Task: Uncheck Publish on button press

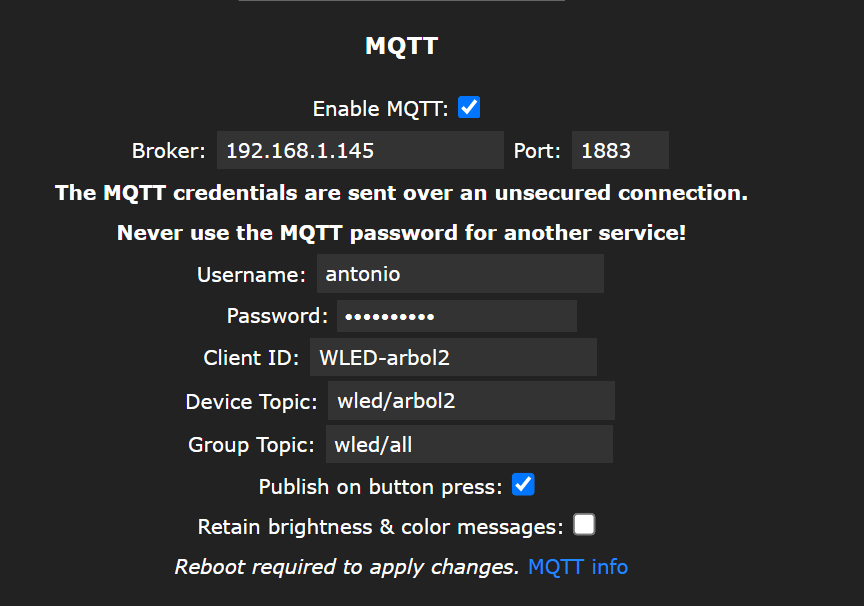Action: tap(523, 485)
